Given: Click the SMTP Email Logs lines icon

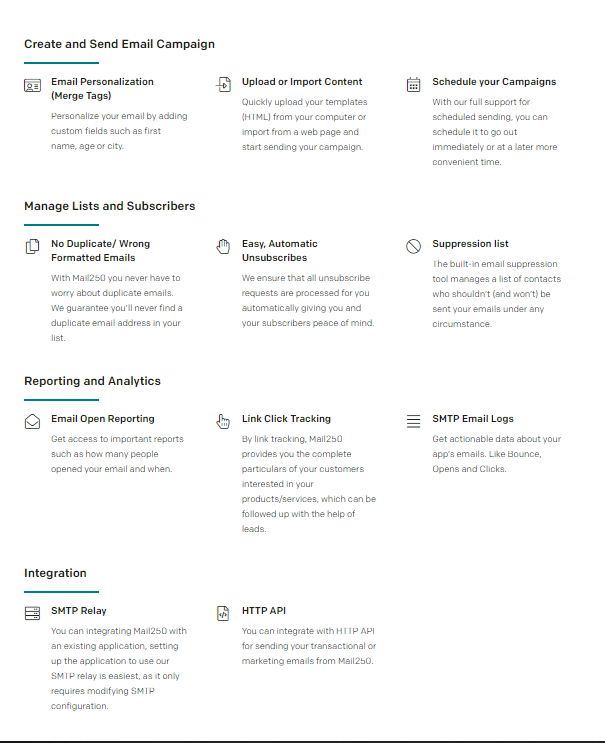Looking at the screenshot, I should [414, 422].
